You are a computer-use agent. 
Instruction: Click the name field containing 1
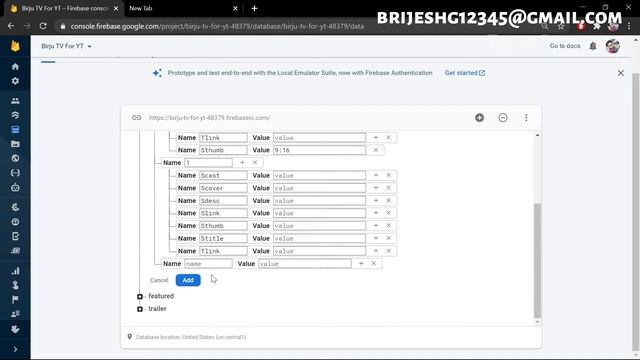(x=208, y=162)
